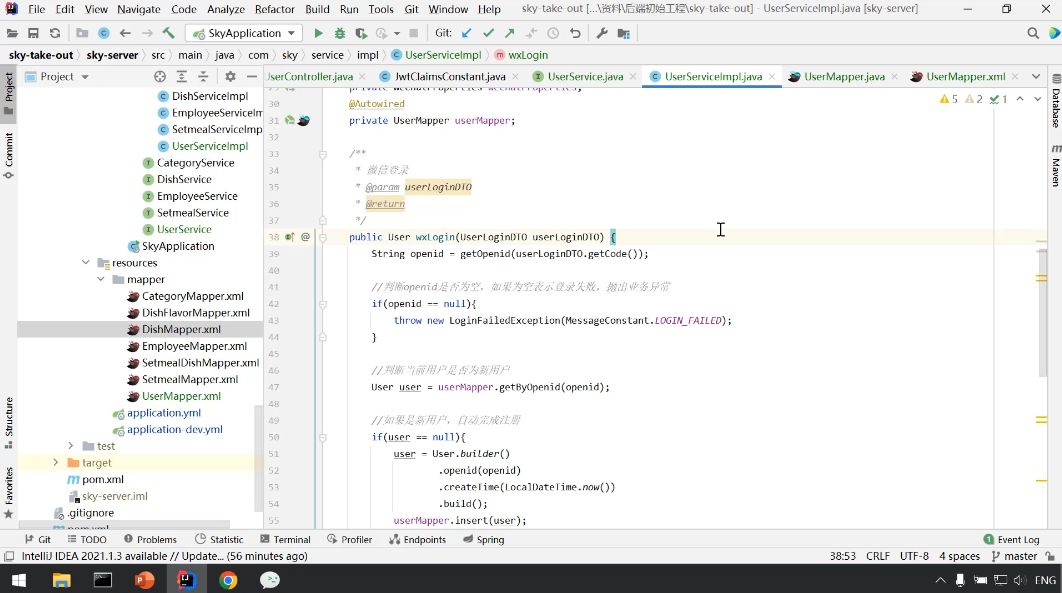Open settings with the wrench icon

601,33
